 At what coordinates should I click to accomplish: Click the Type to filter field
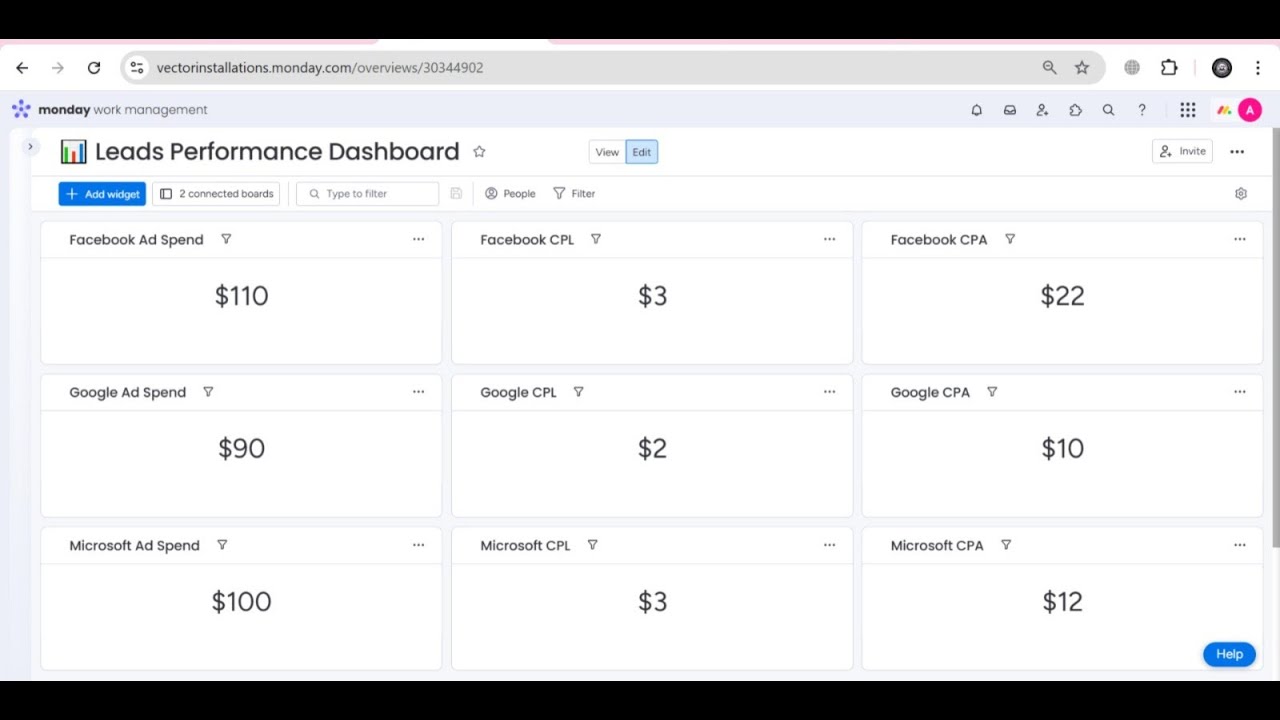tap(368, 194)
